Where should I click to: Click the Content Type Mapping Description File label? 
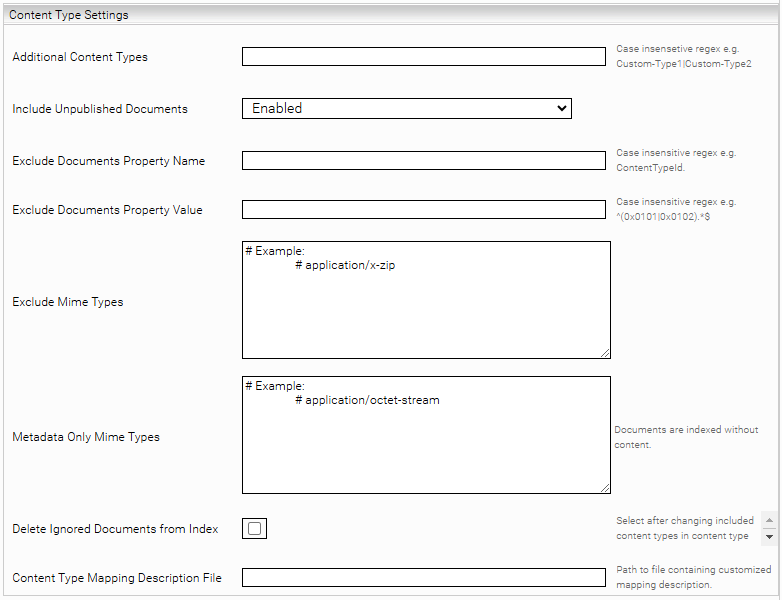(x=117, y=578)
